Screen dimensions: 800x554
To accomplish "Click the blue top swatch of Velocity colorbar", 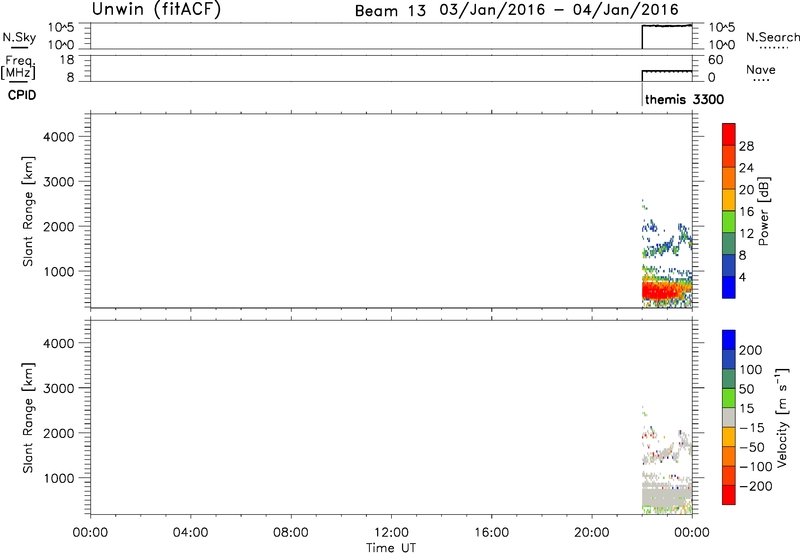I will (x=729, y=340).
